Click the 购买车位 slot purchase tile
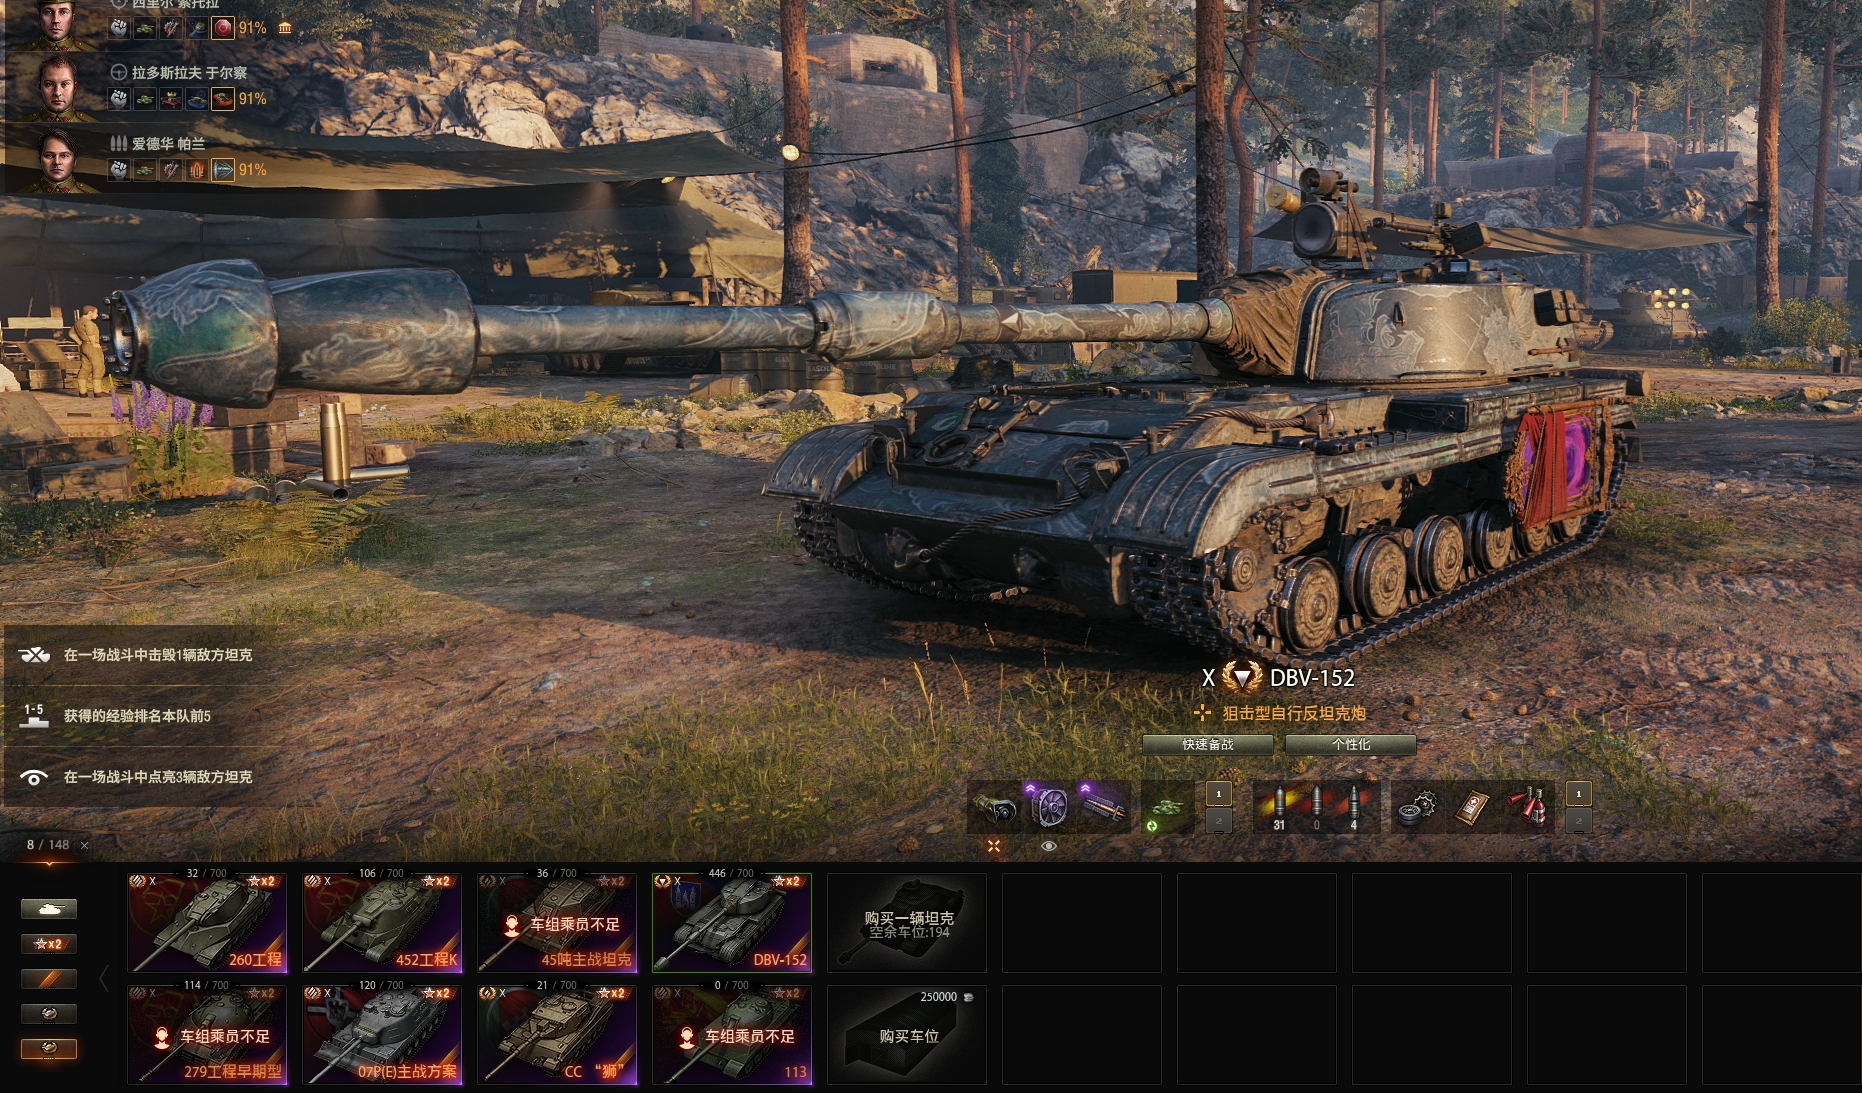 pyautogui.click(x=907, y=1034)
